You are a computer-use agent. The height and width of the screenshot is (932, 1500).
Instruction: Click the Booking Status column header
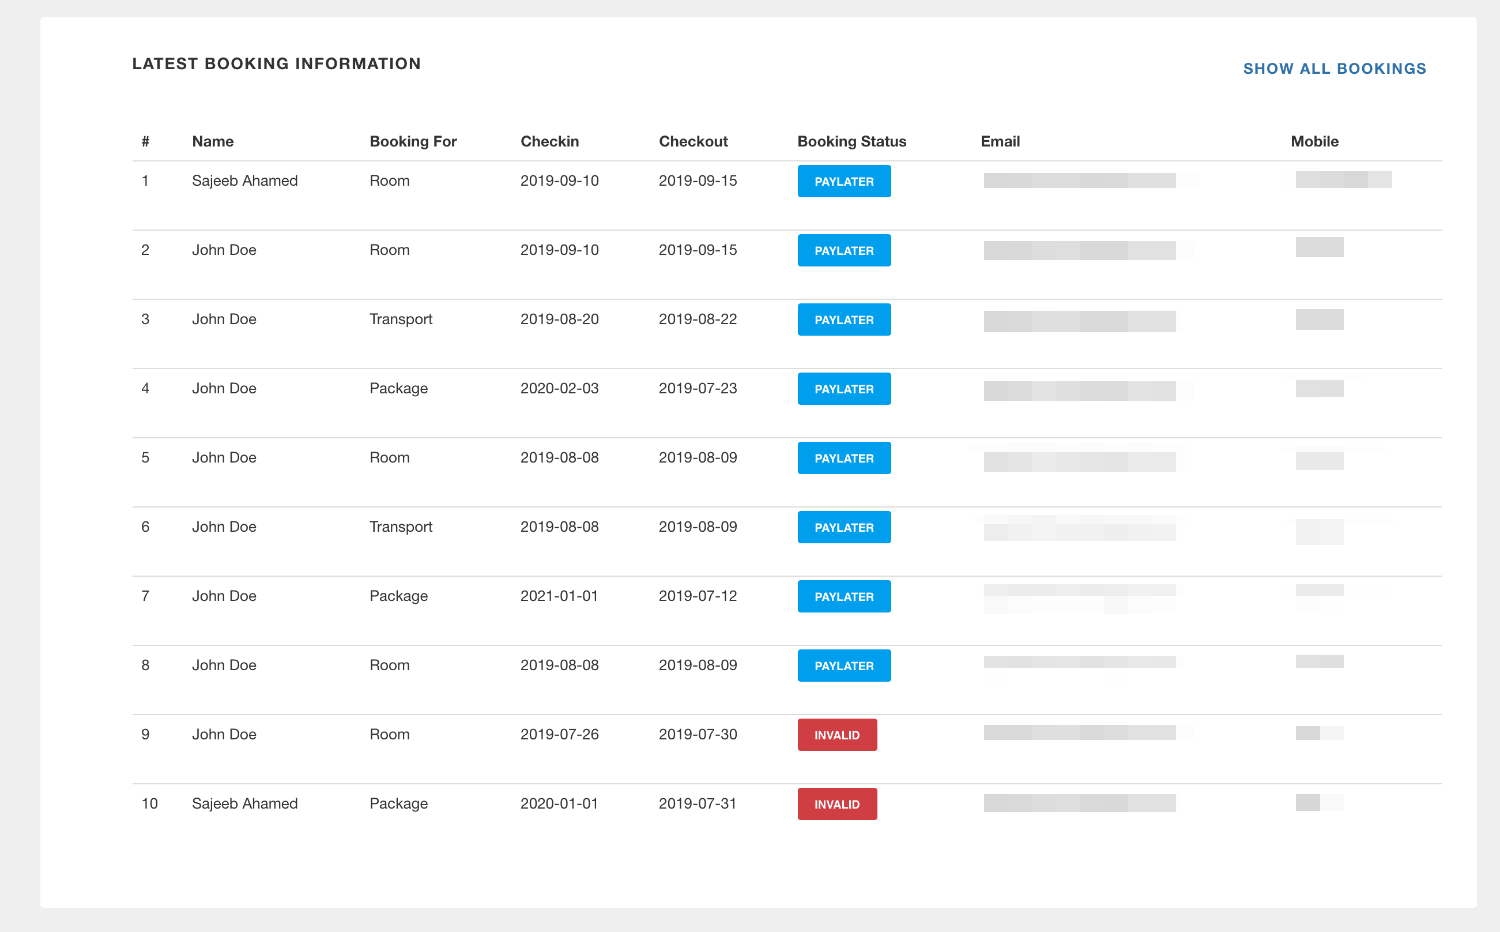click(x=851, y=141)
